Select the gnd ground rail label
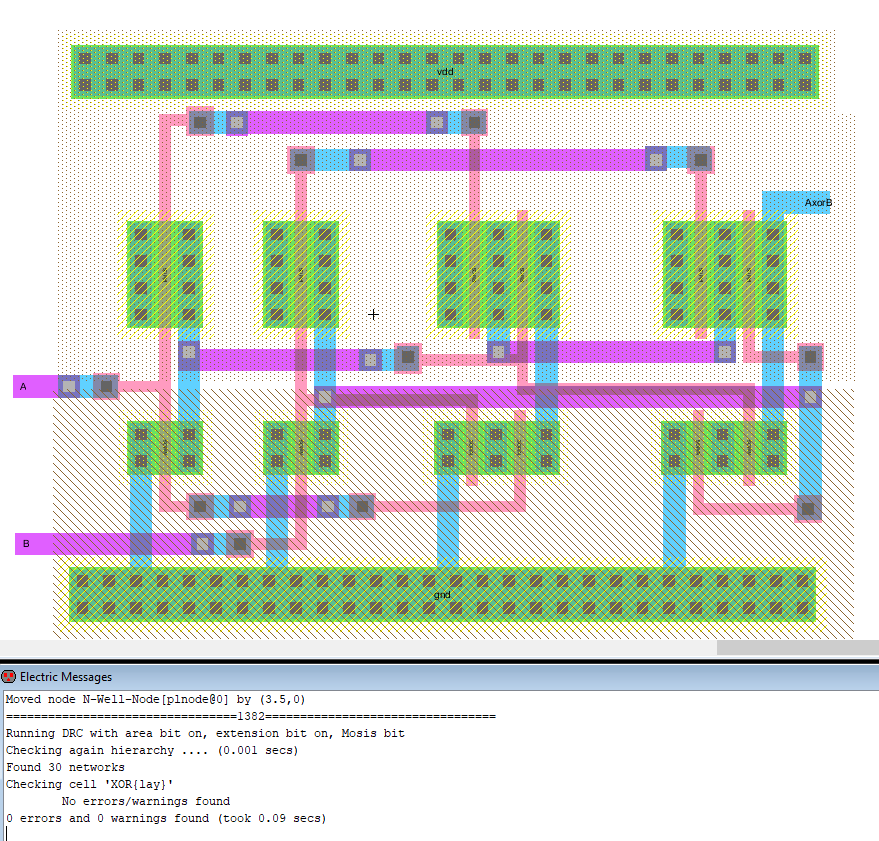The height and width of the screenshot is (841, 879). pyautogui.click(x=442, y=594)
